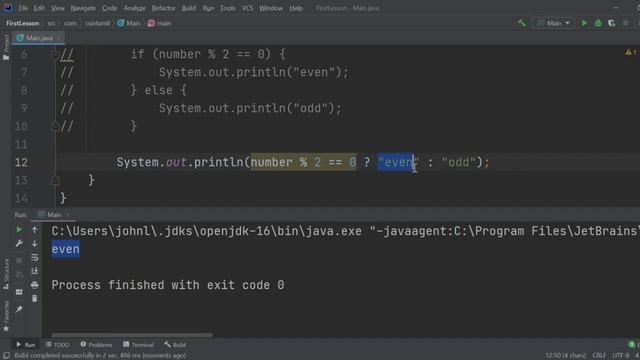Clear console with trash icon
Viewport: 640px width, 360px height.
click(35, 299)
